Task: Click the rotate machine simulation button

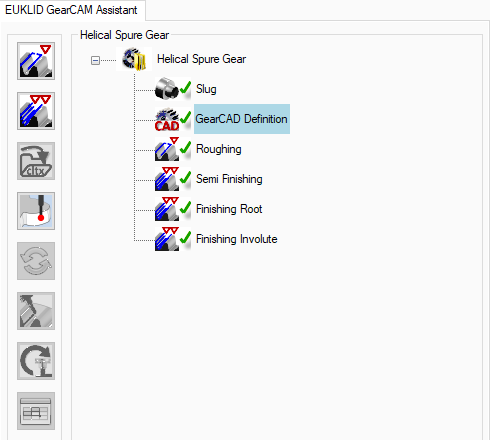Action: point(36,361)
